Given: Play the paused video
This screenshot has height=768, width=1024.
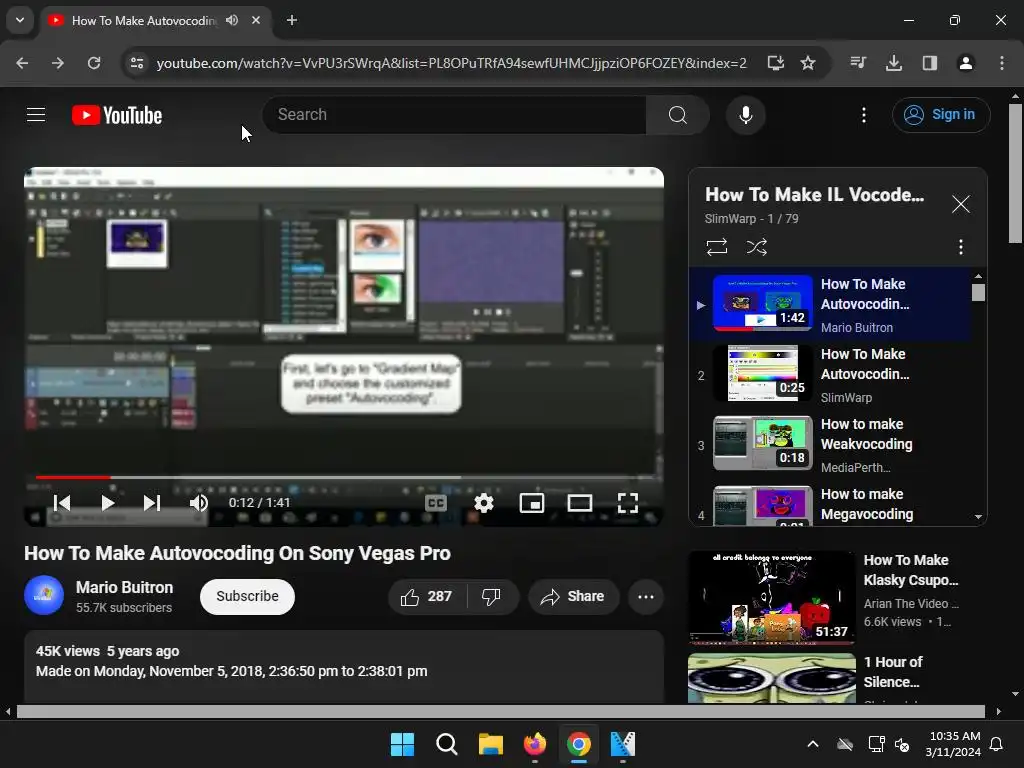Looking at the screenshot, I should [108, 502].
